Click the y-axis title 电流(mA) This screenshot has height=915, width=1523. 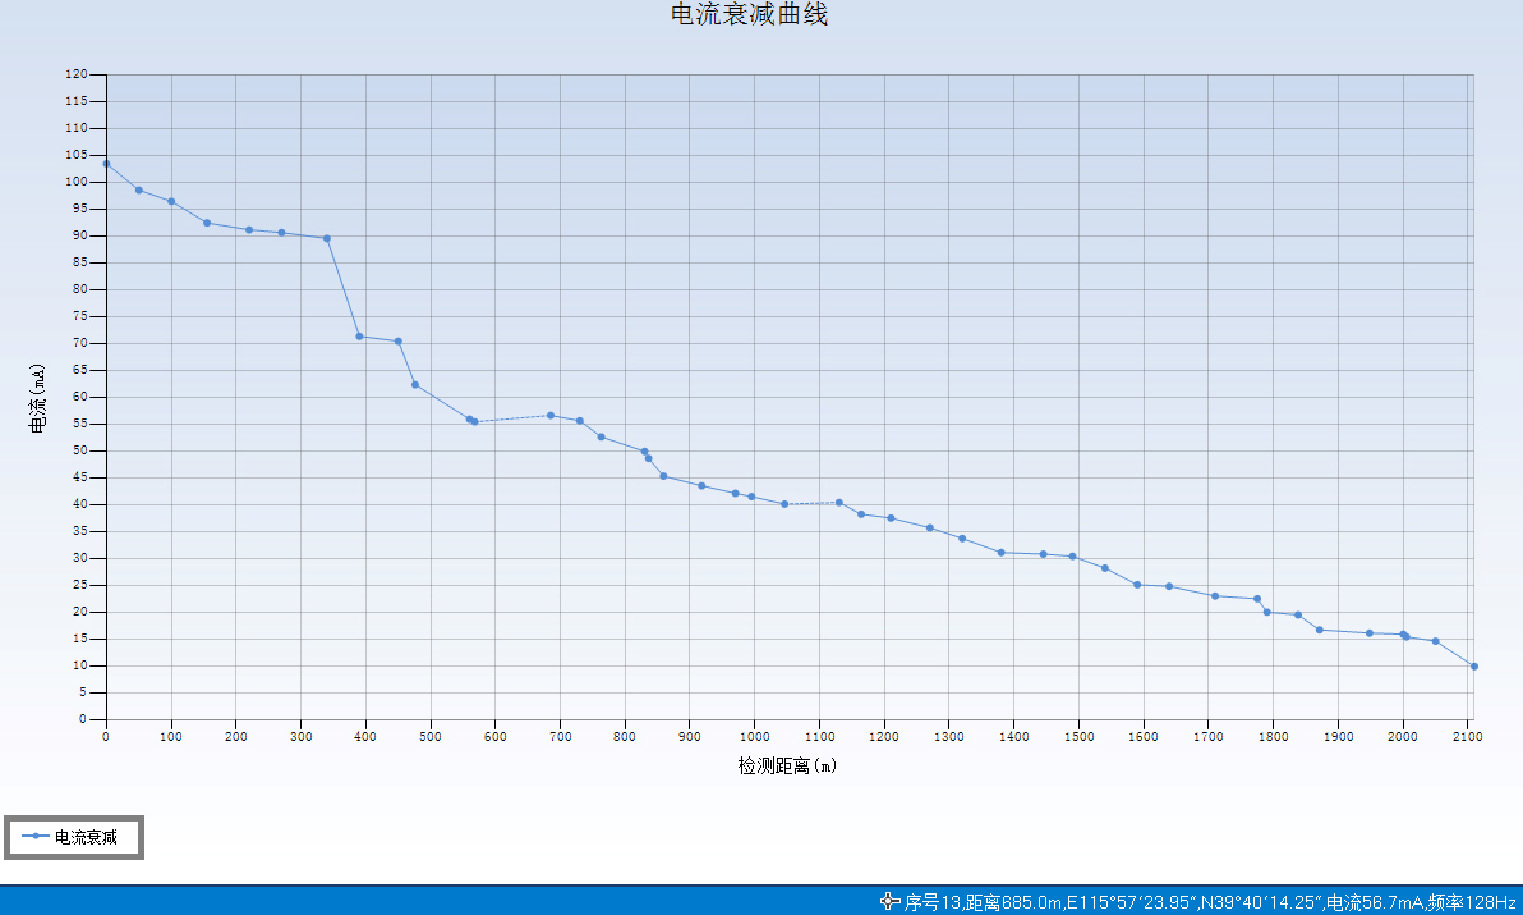(x=37, y=398)
